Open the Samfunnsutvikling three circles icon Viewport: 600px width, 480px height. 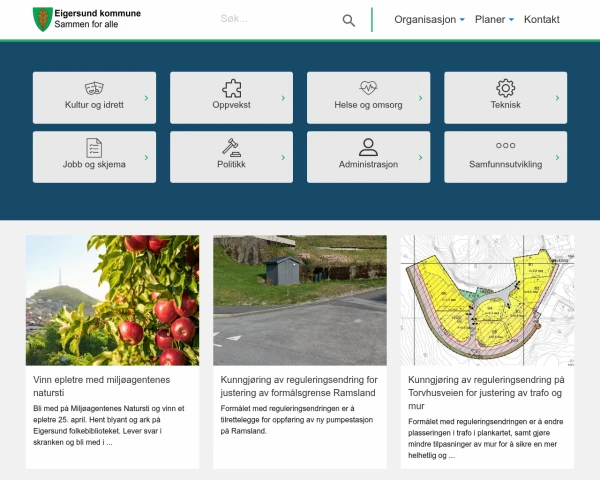pos(505,146)
